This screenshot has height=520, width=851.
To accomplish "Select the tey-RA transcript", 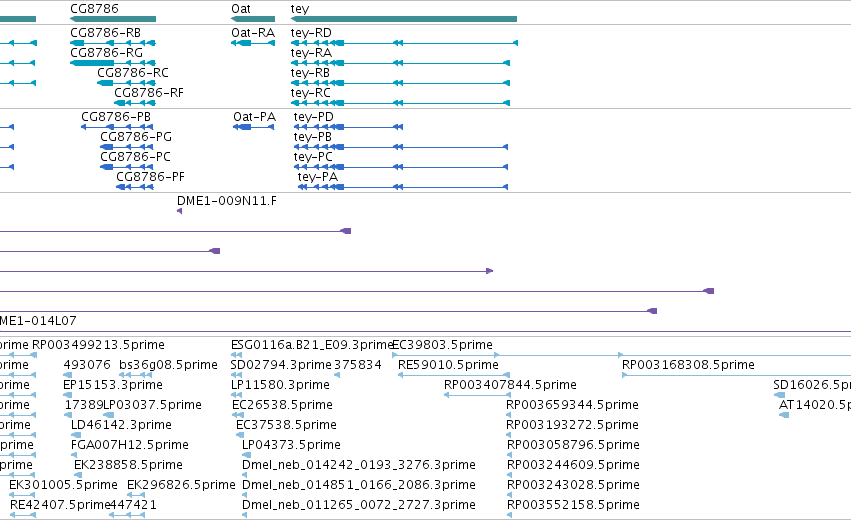I will pyautogui.click(x=311, y=53).
